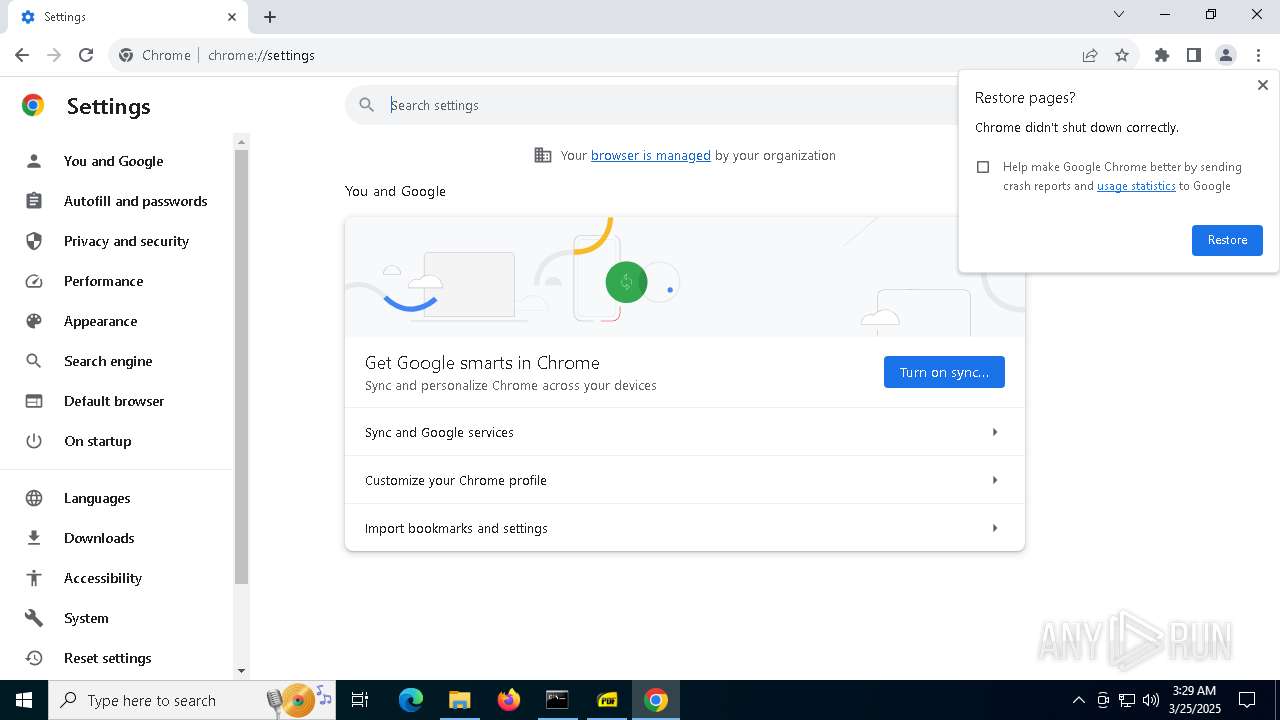This screenshot has width=1280, height=720.
Task: Open Downloads settings
Action: coord(99,538)
